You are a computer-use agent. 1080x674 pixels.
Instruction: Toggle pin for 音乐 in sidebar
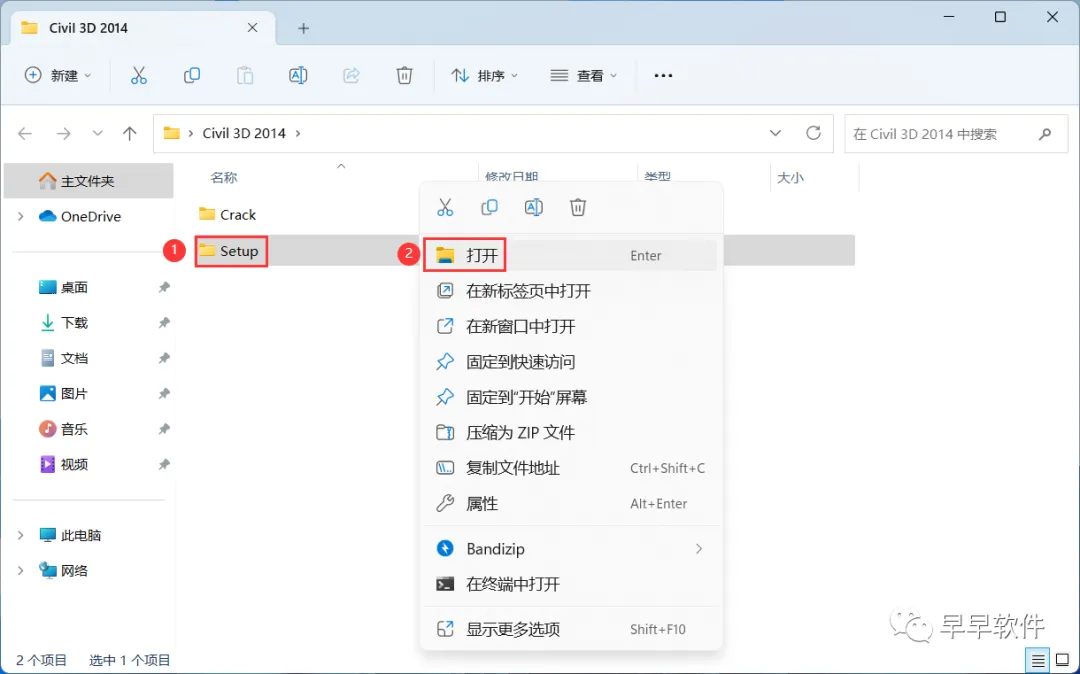point(164,429)
